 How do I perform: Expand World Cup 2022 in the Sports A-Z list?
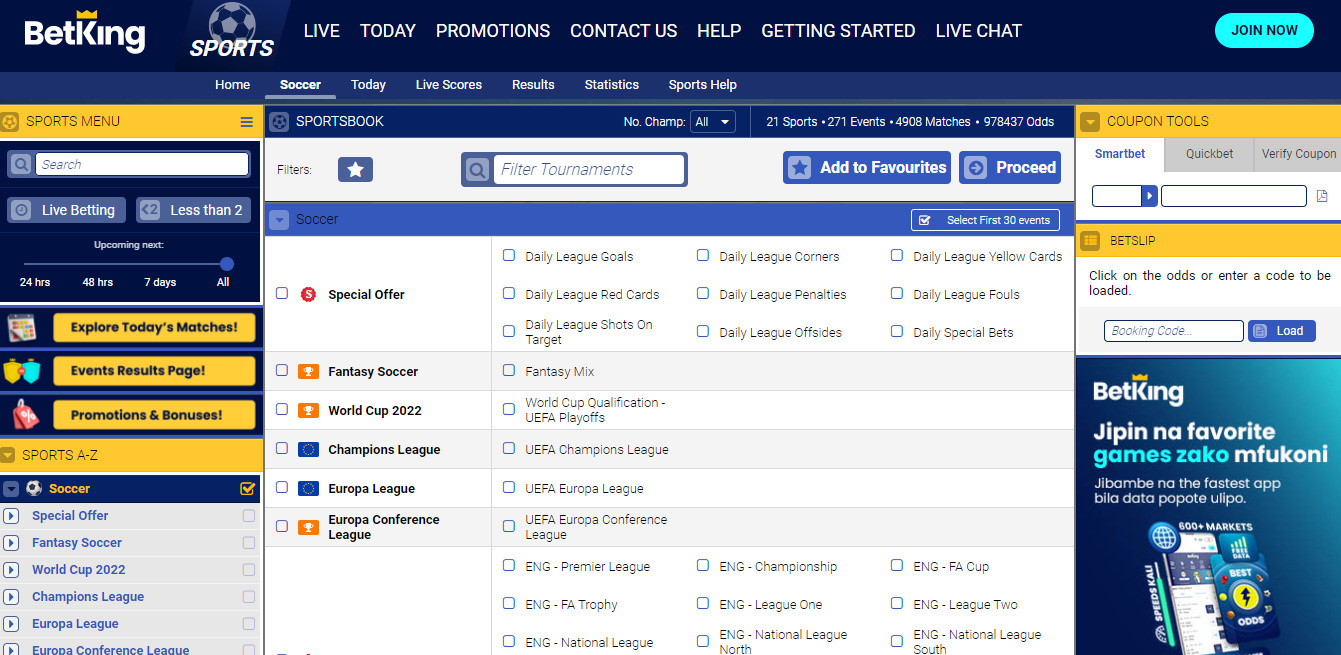(11, 570)
